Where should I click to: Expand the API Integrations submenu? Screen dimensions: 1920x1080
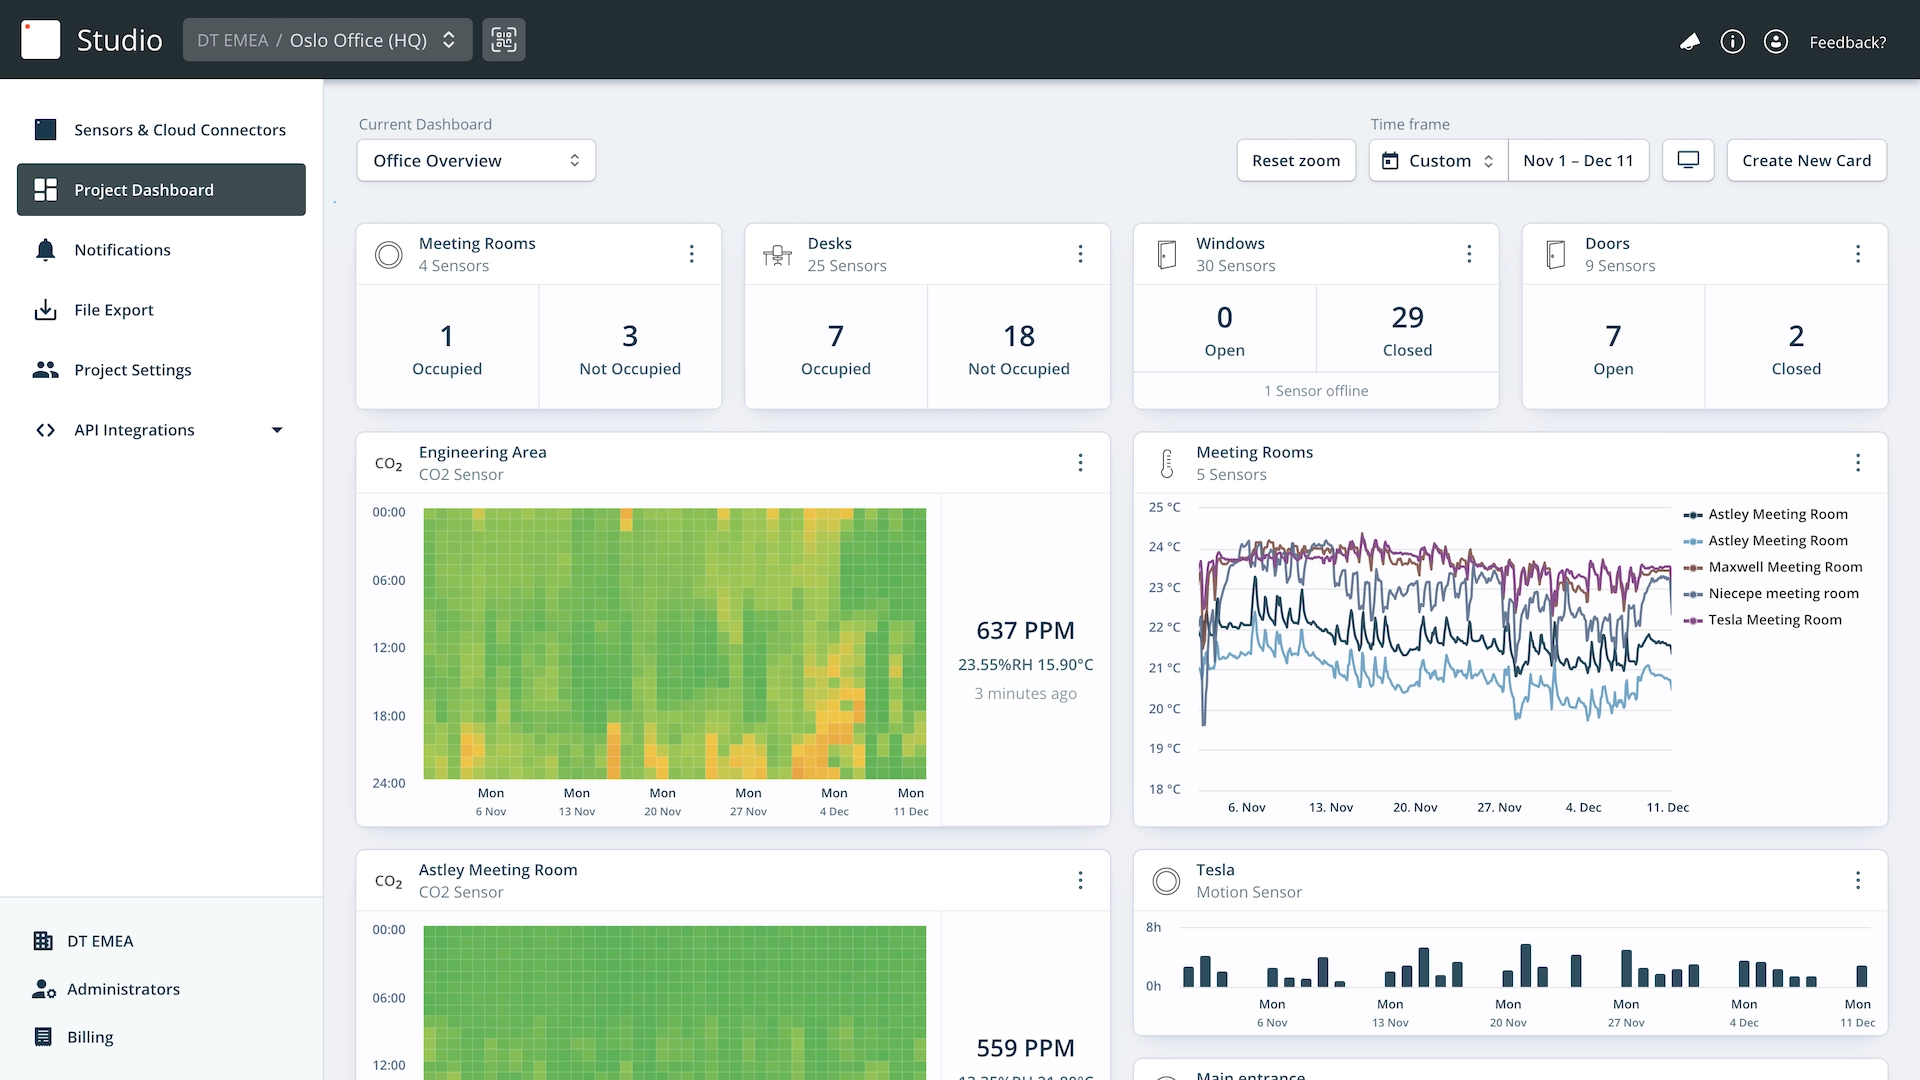277,430
